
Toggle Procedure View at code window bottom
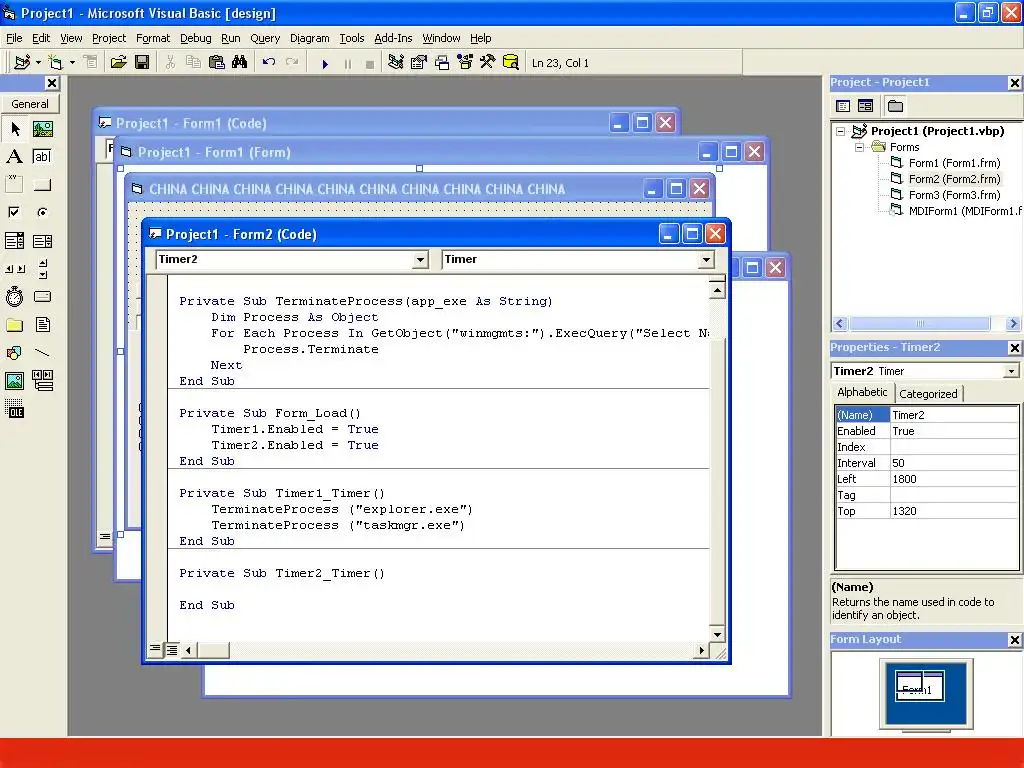coord(155,650)
